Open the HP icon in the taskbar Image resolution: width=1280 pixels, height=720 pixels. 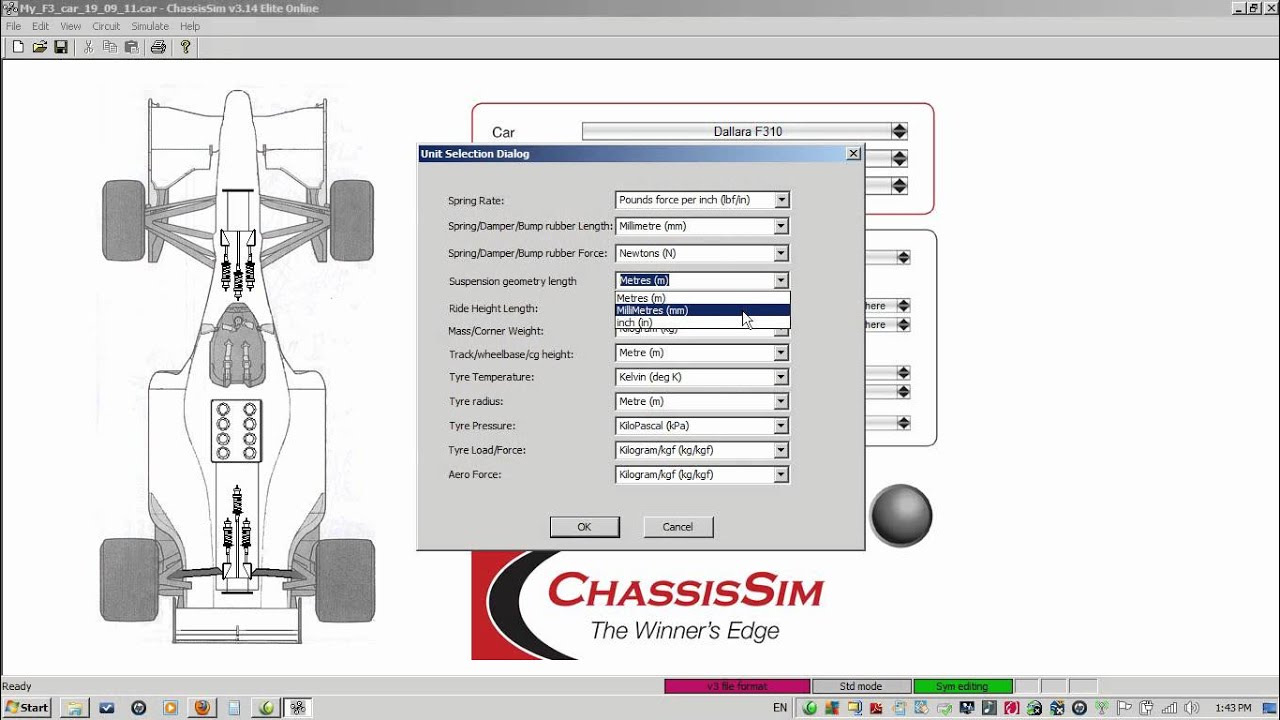[139, 708]
